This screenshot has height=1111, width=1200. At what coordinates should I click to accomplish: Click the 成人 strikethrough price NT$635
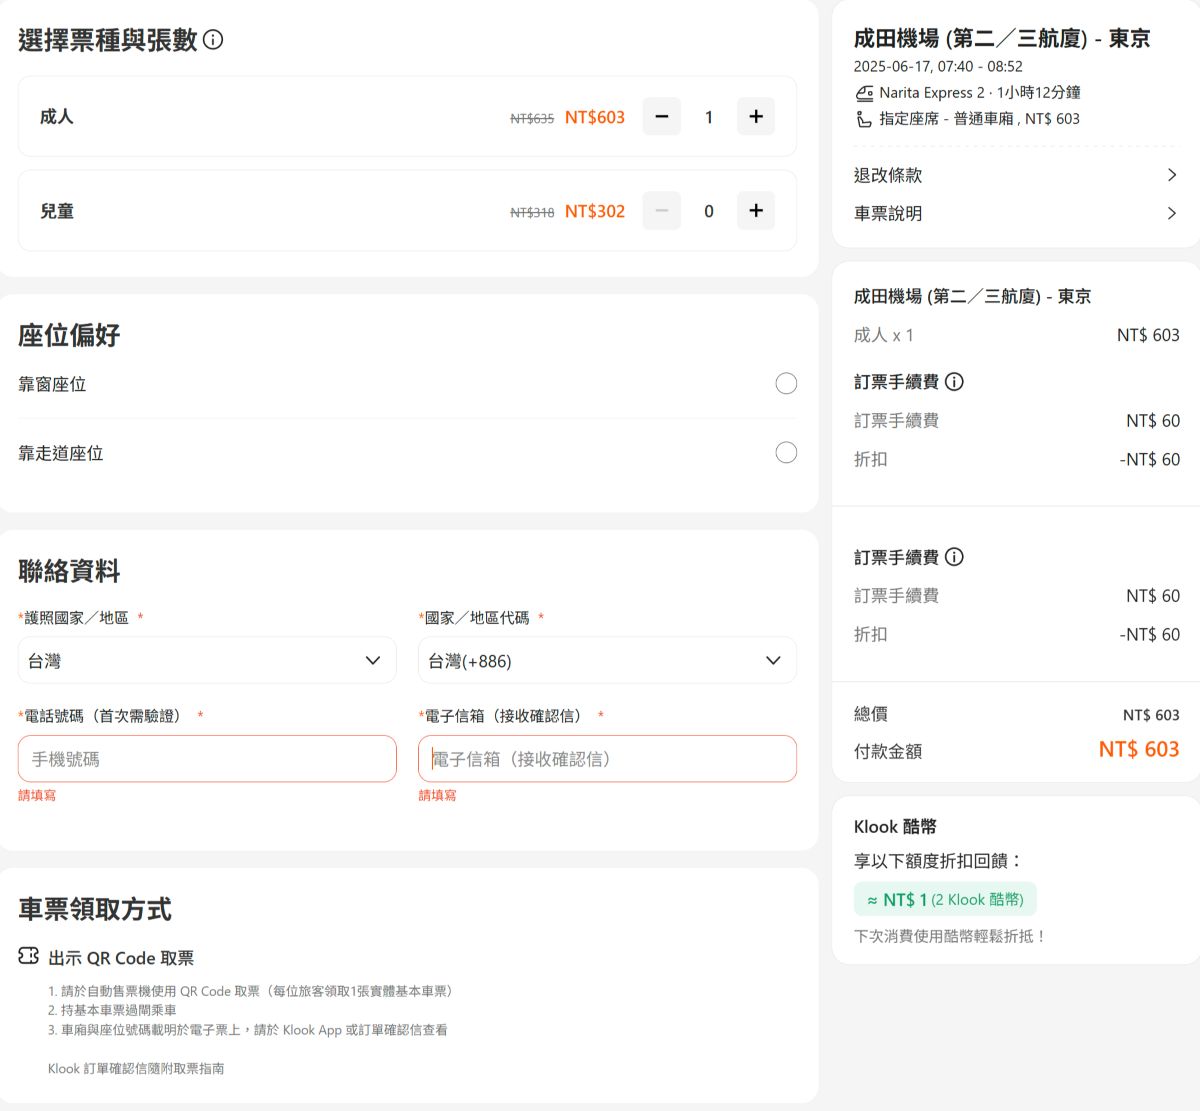tap(532, 118)
